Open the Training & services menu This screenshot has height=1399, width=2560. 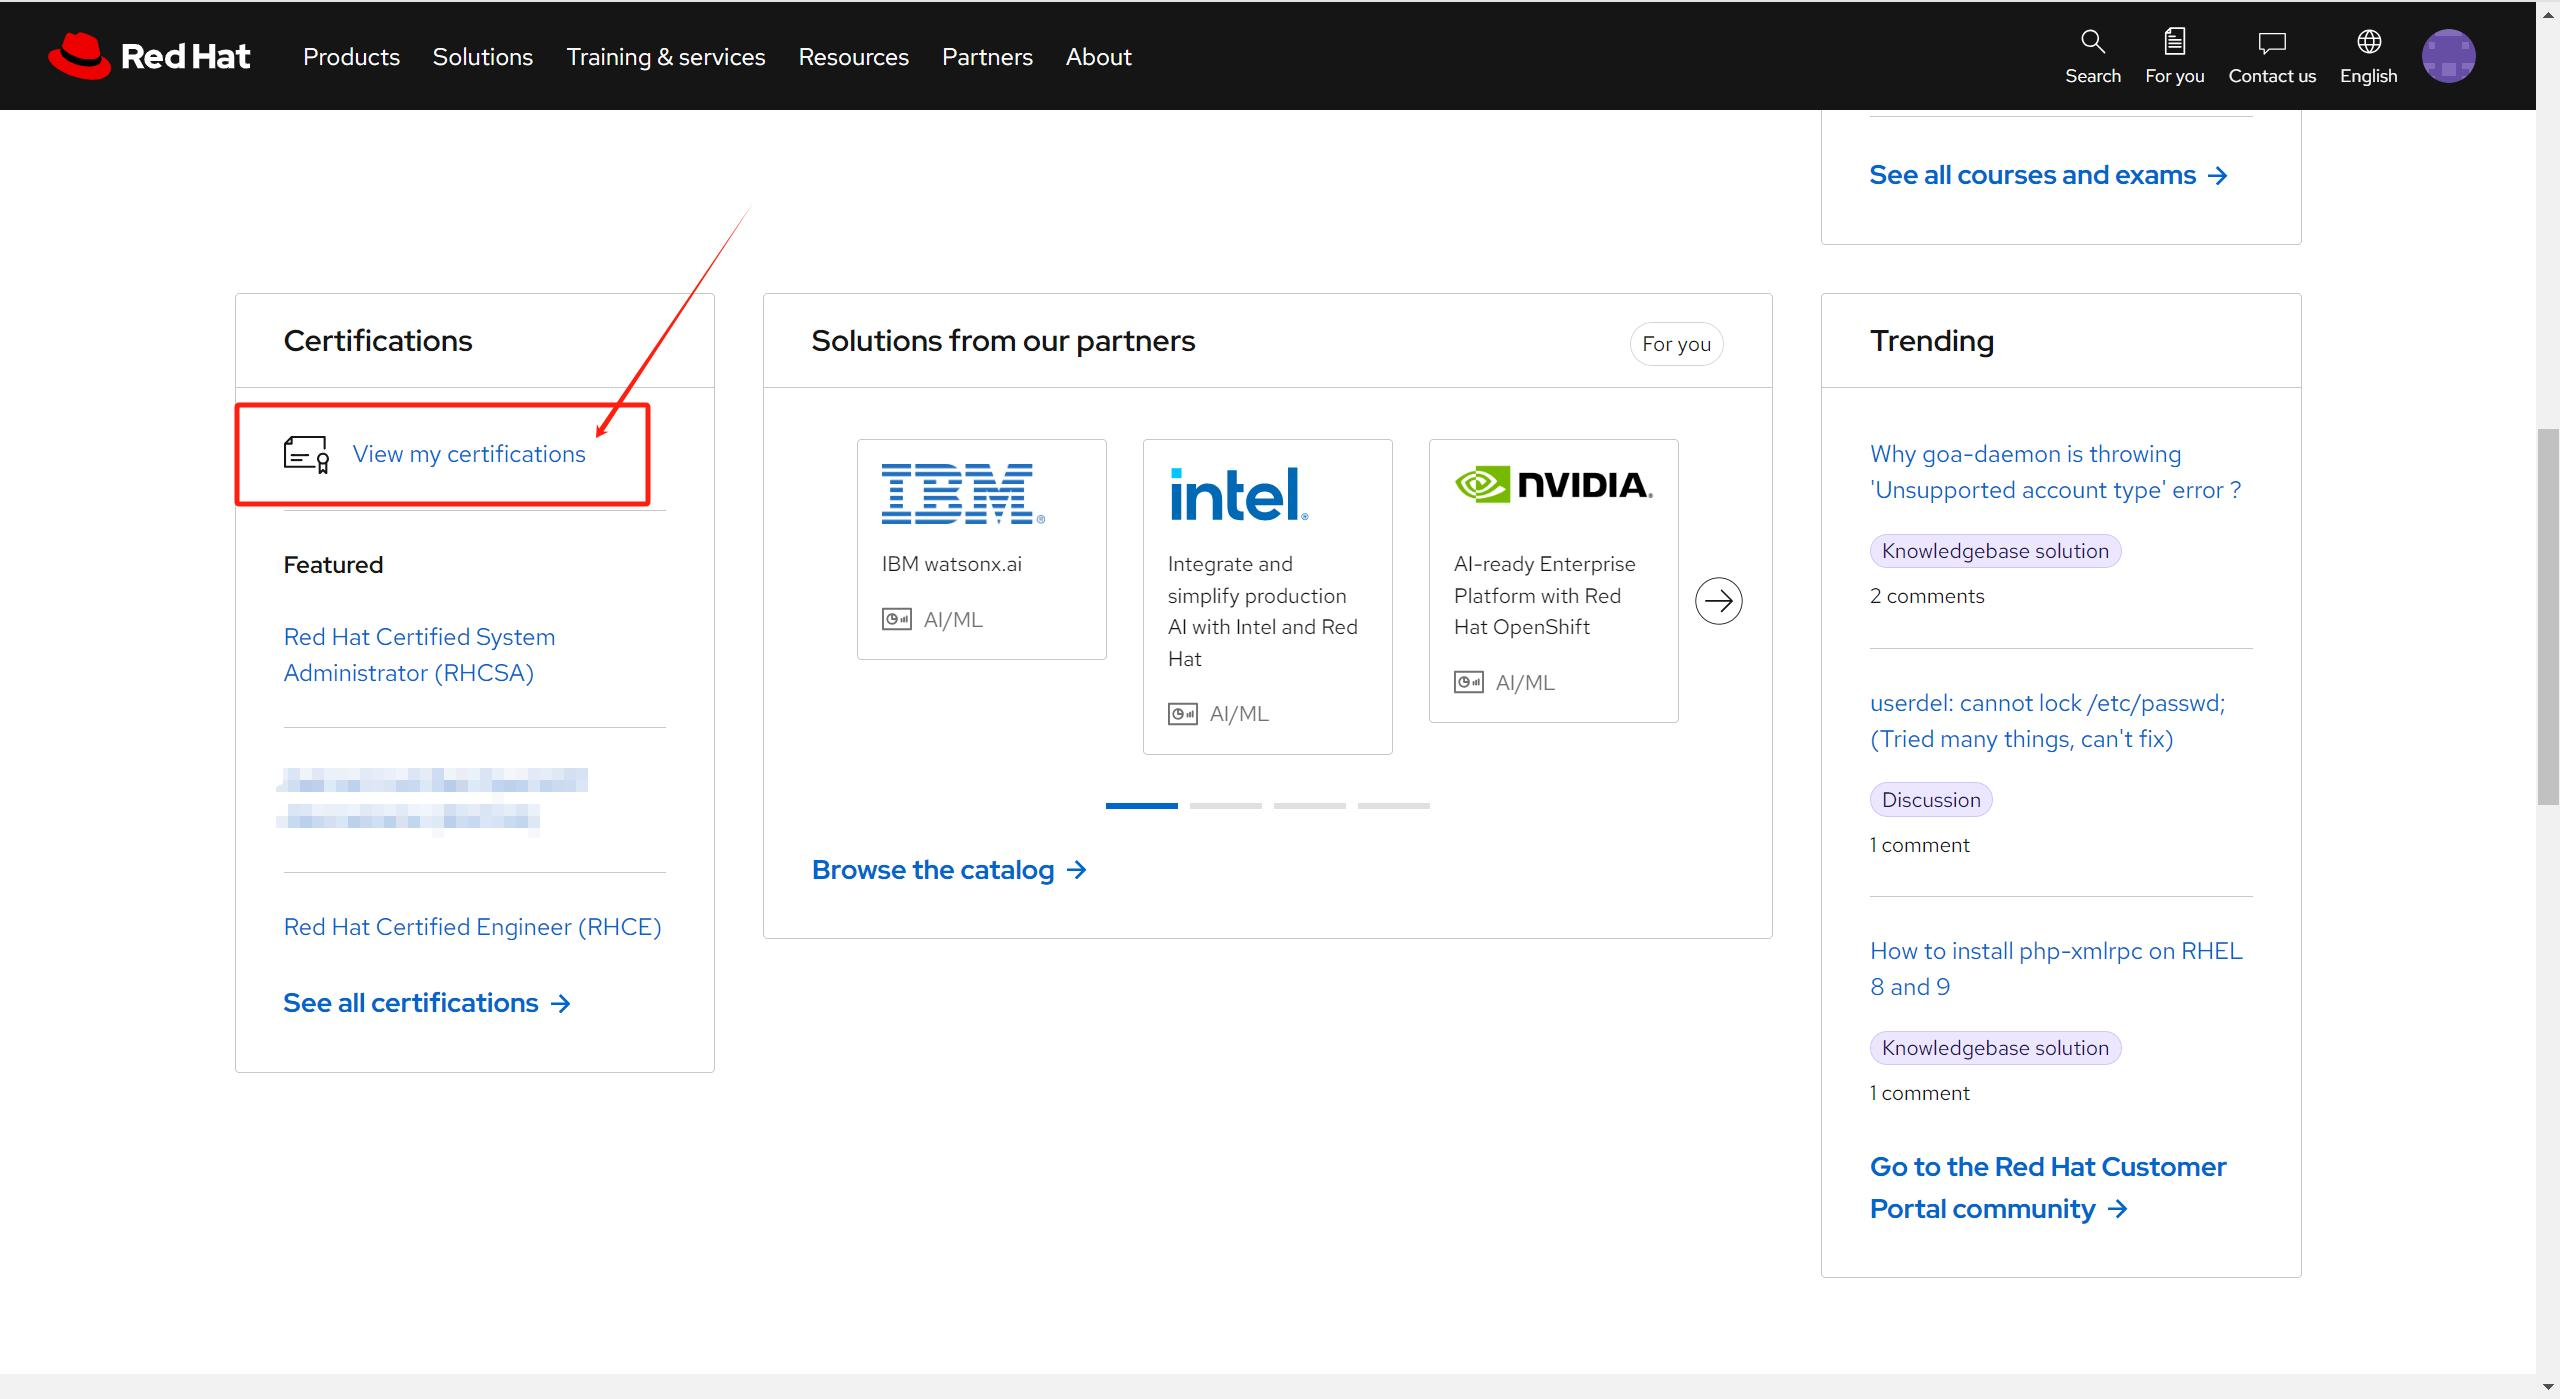665,57
